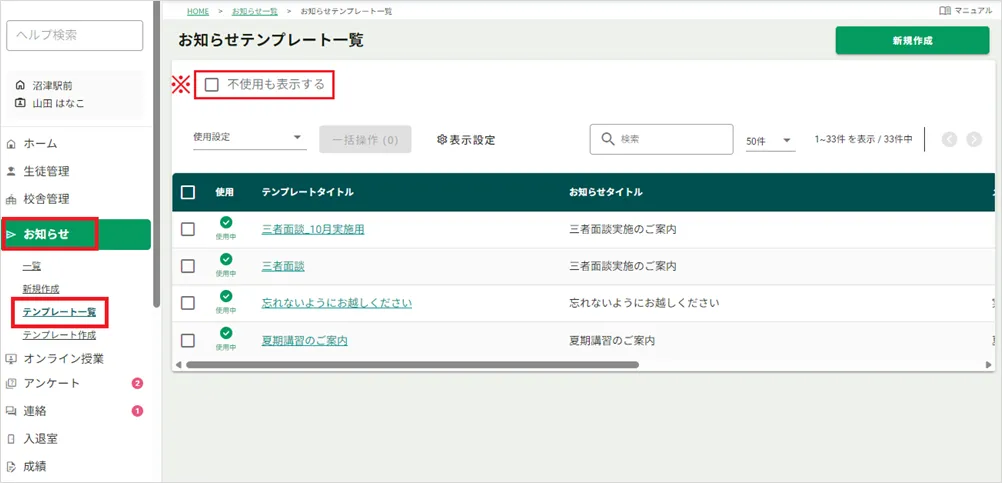Click the ホーム house icon in sidebar
Image resolution: width=1002 pixels, height=483 pixels.
[x=10, y=144]
